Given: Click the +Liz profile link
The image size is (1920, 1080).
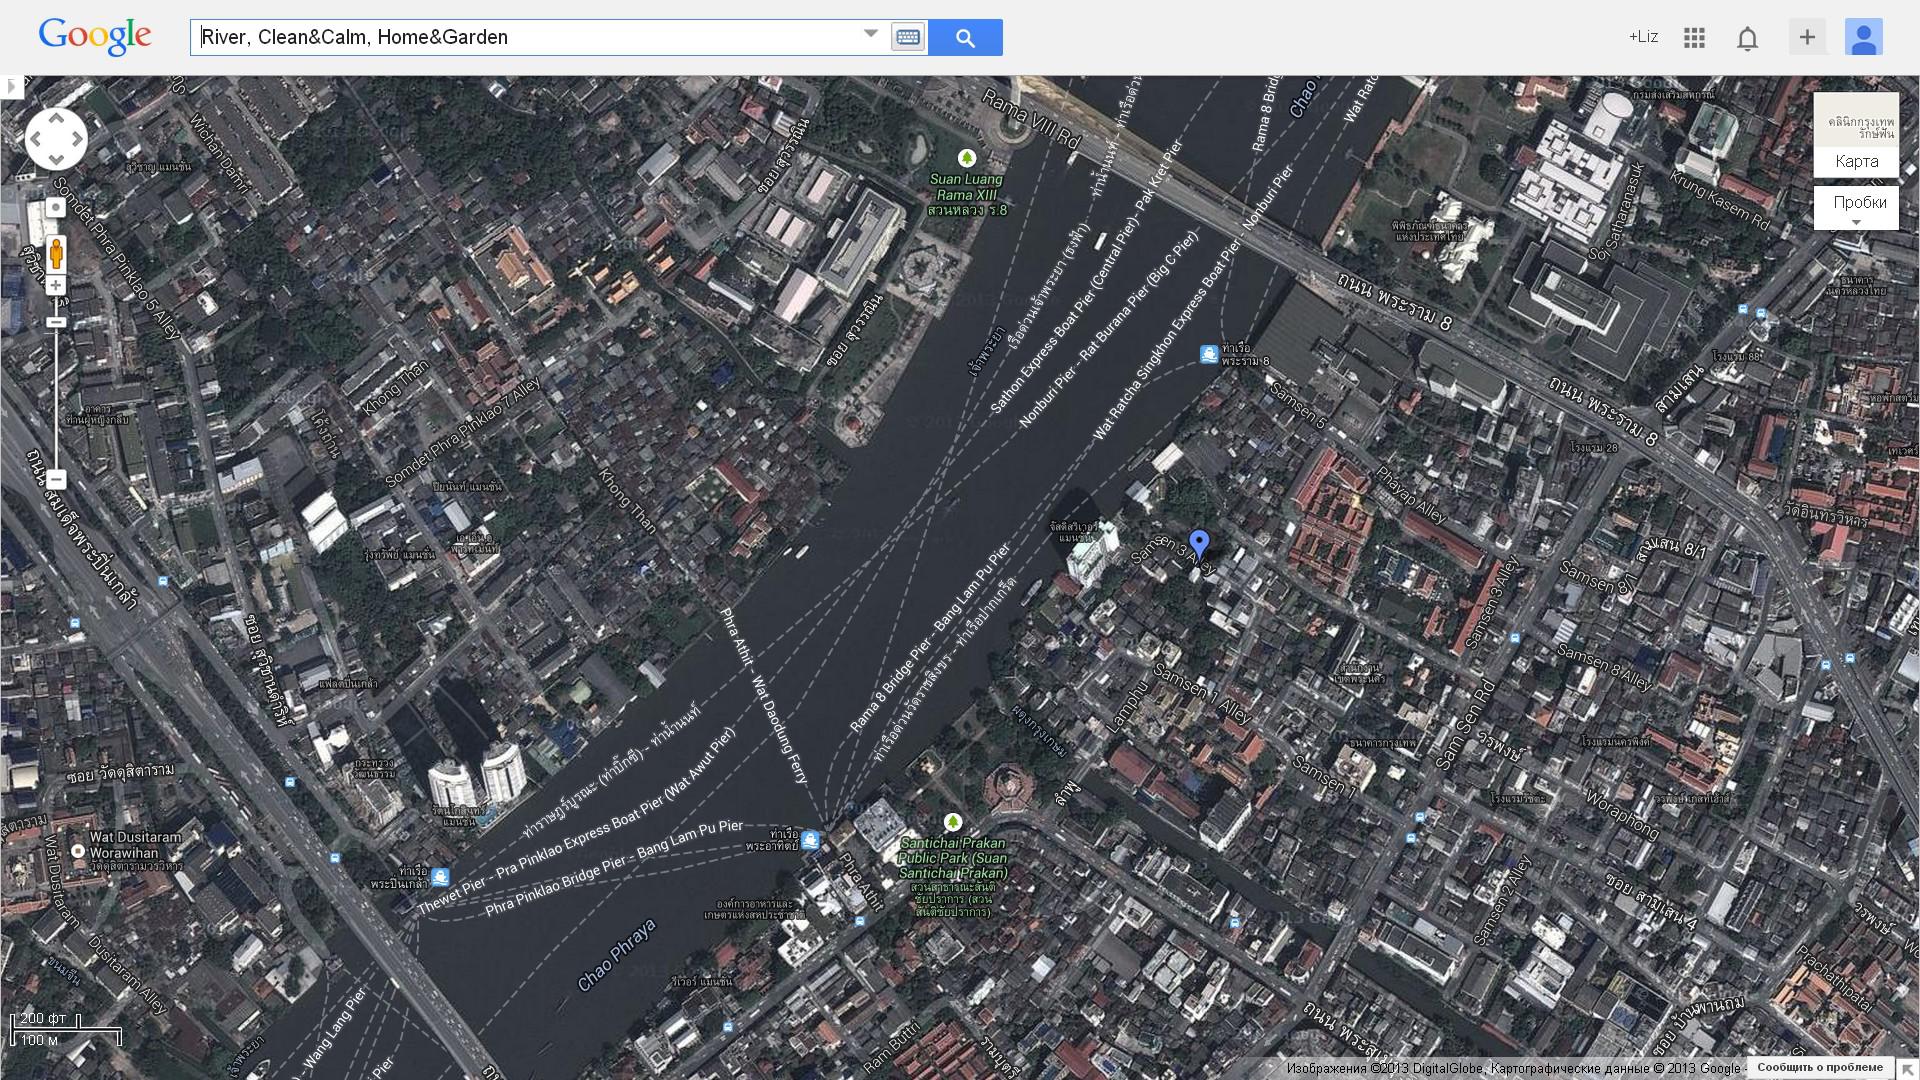Looking at the screenshot, I should (1643, 37).
